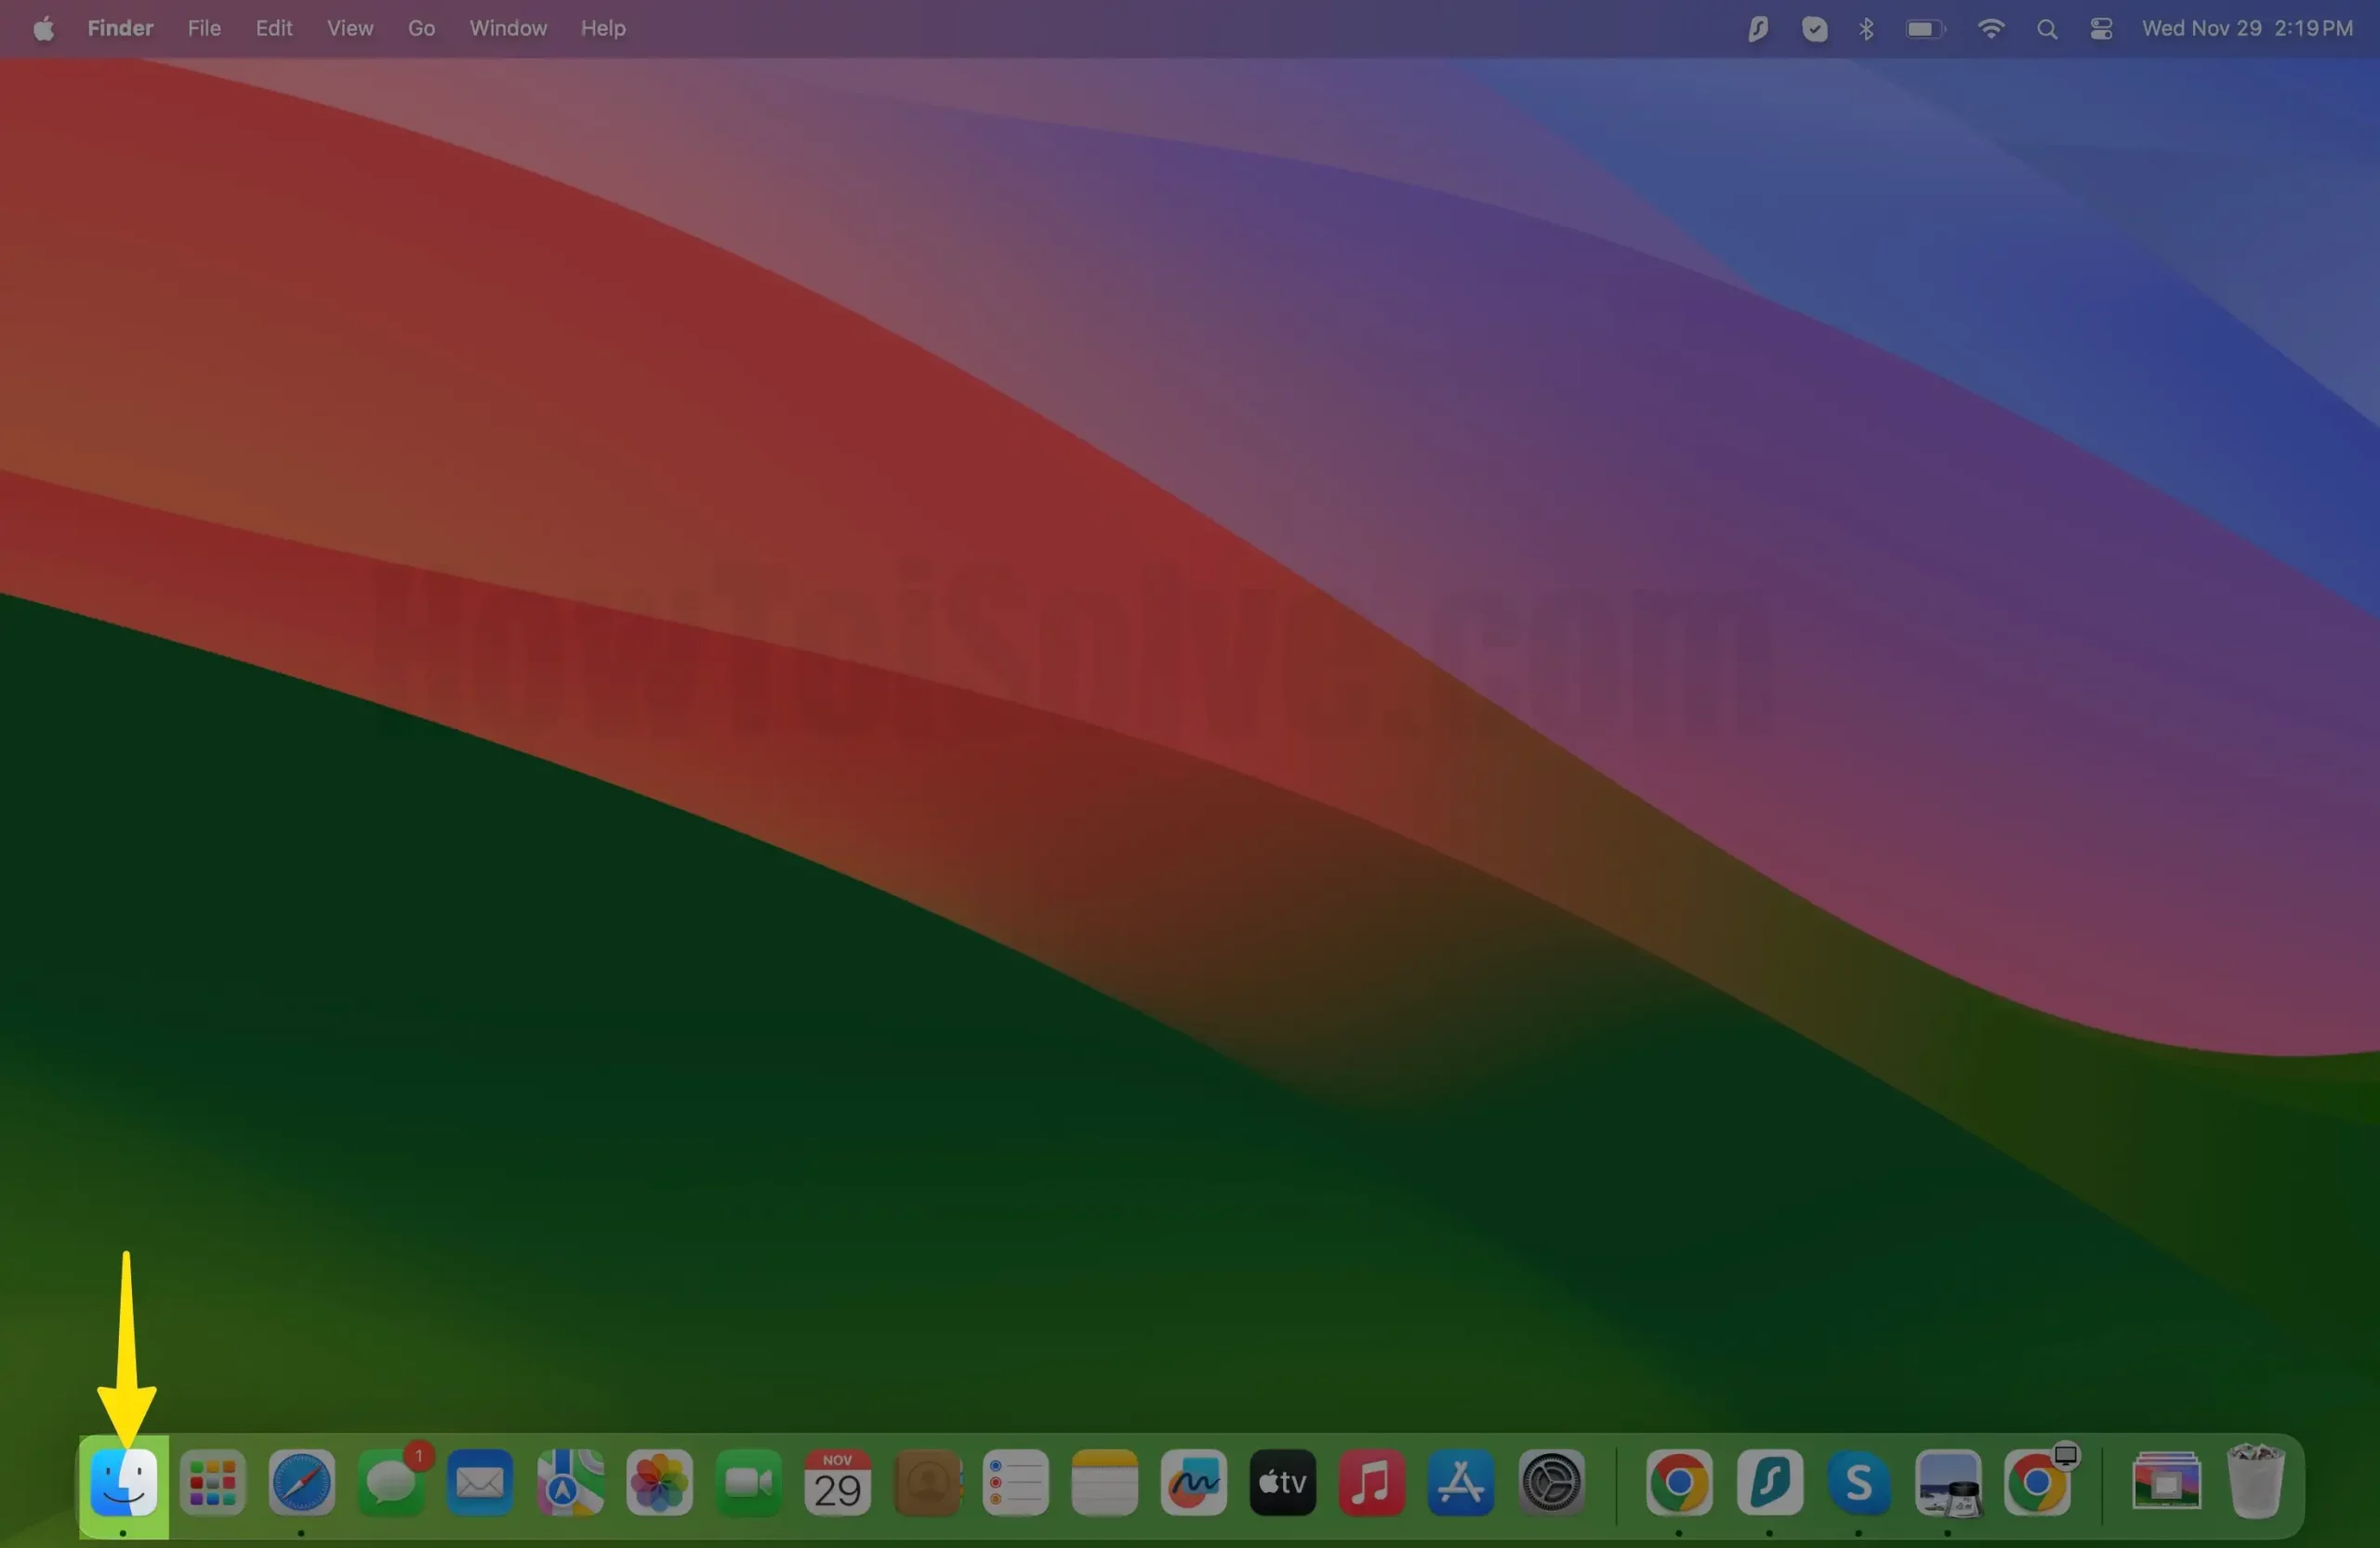The image size is (2380, 1548).
Task: Launch Skype from the Dock
Action: 1858,1481
